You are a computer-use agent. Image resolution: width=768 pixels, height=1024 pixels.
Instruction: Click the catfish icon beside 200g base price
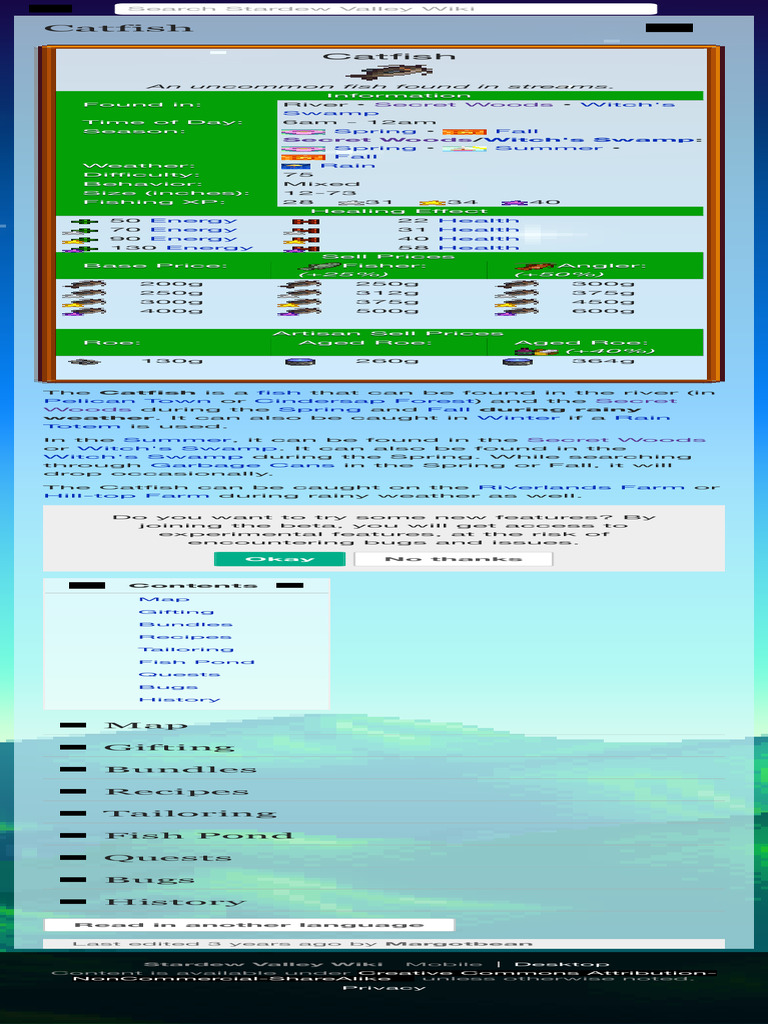point(84,284)
